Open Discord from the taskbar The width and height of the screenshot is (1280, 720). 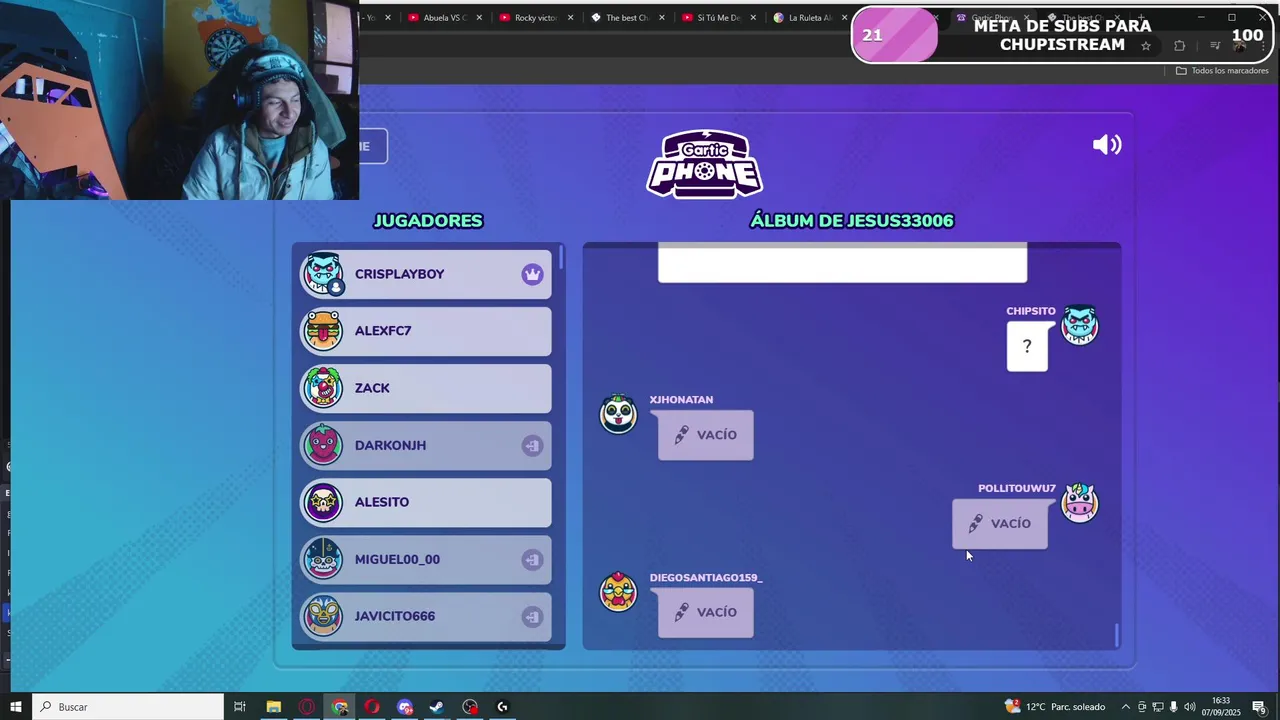405,707
